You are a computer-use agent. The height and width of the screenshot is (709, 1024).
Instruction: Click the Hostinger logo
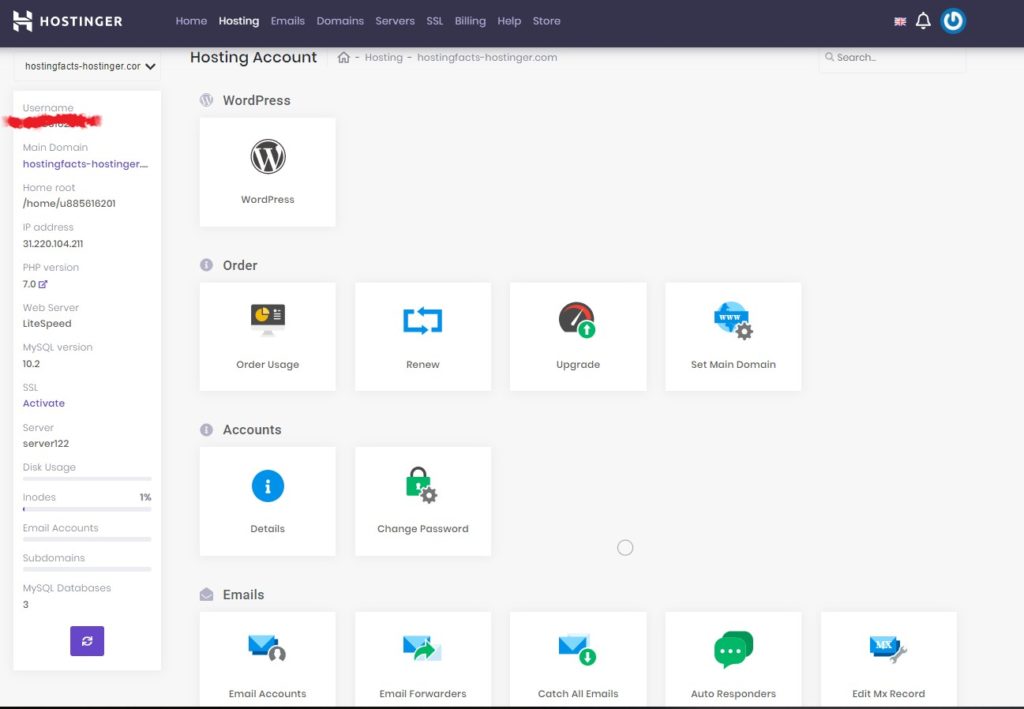[67, 21]
